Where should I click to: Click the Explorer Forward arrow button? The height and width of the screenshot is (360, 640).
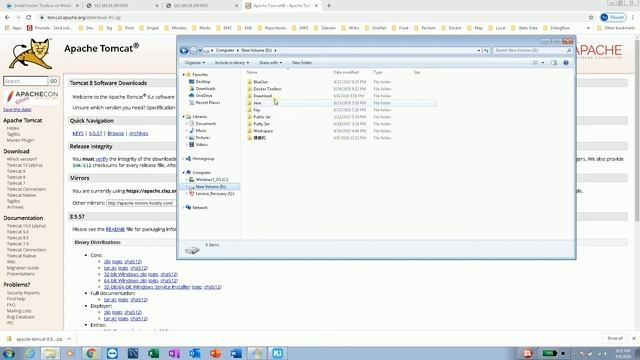[193, 50]
